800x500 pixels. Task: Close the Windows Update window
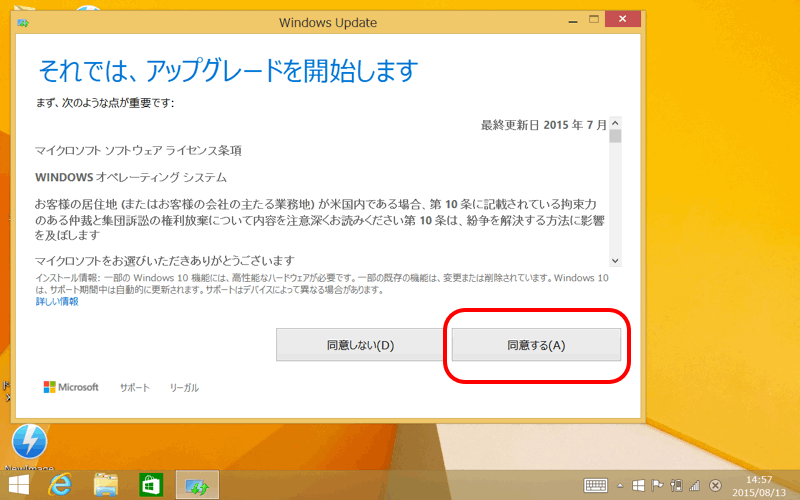click(623, 20)
